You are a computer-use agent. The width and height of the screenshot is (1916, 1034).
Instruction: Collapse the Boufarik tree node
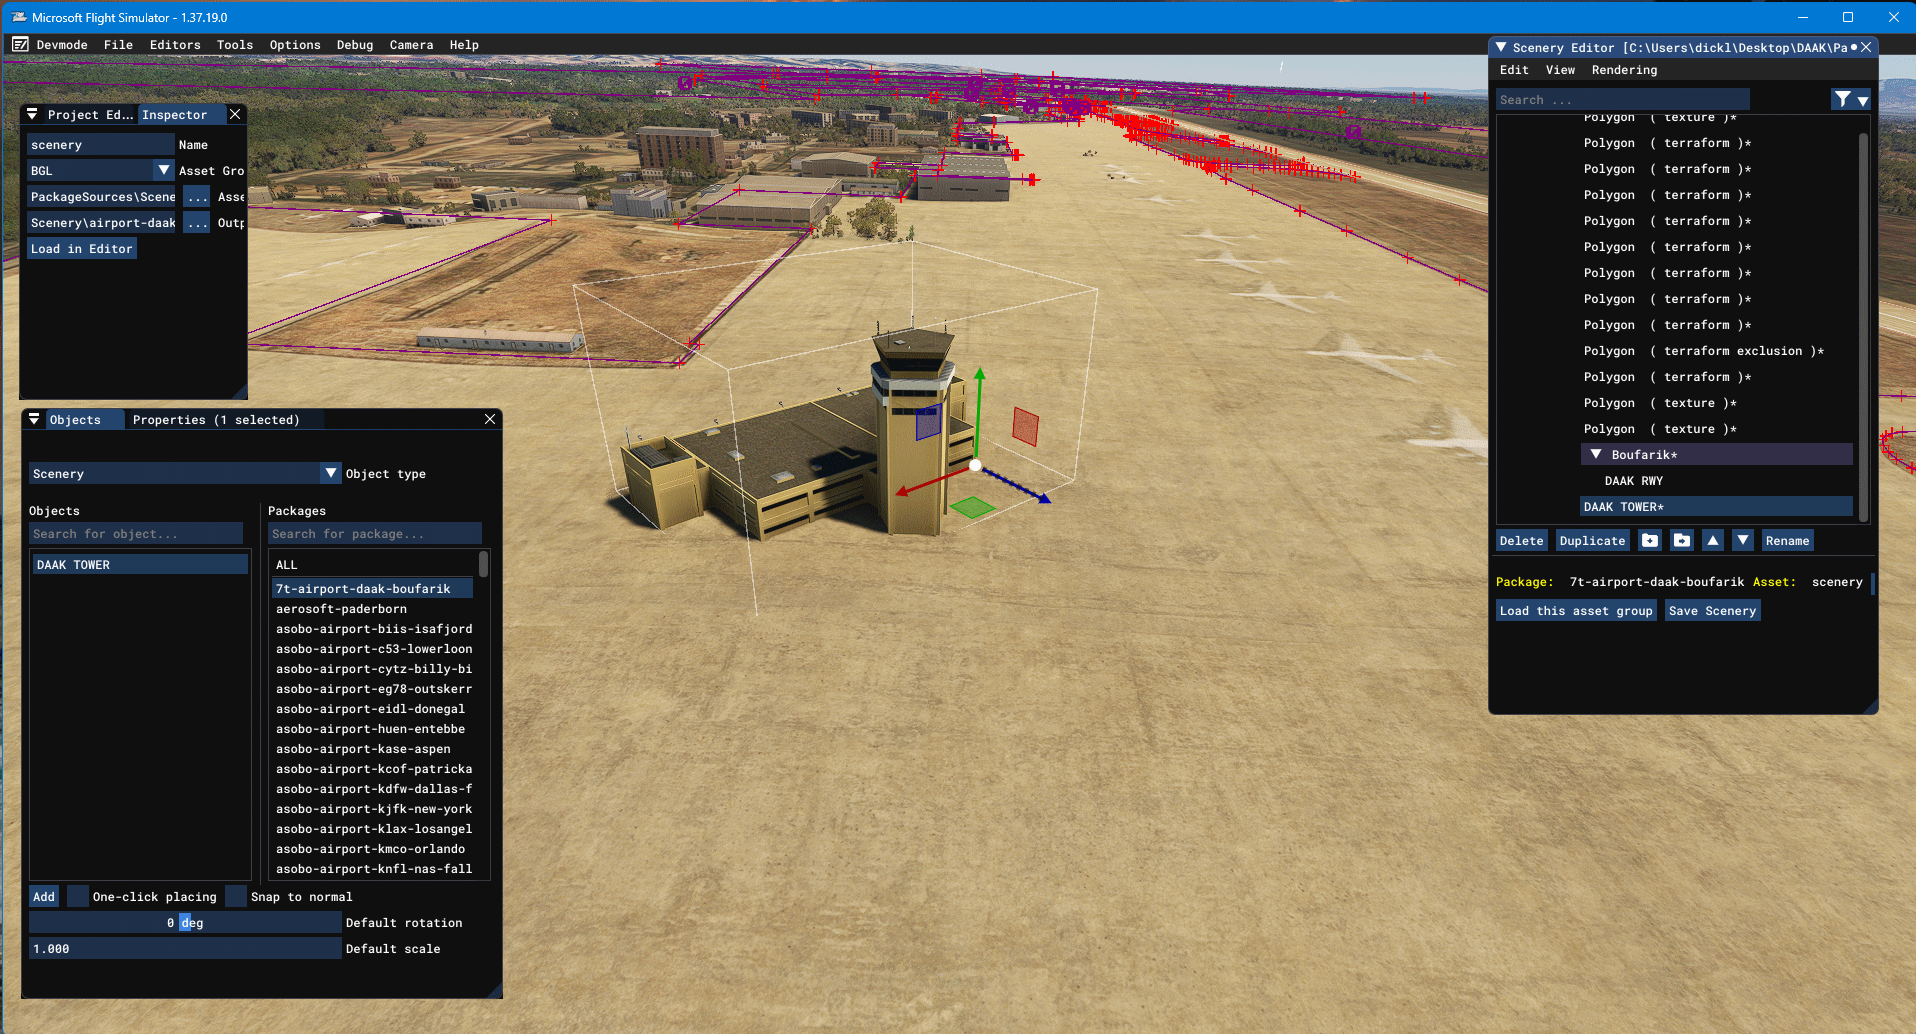1596,455
